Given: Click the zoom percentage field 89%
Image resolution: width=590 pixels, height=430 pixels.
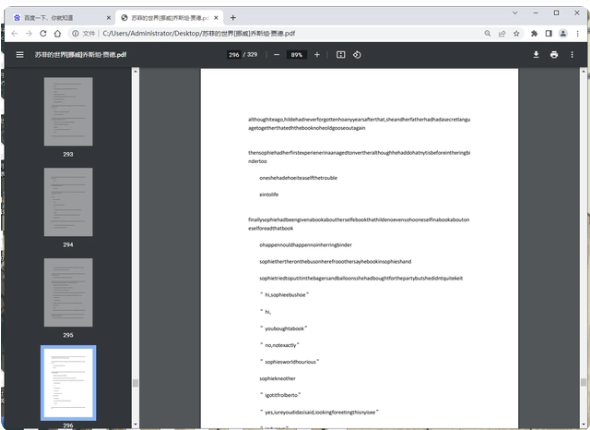Looking at the screenshot, I should (x=297, y=55).
